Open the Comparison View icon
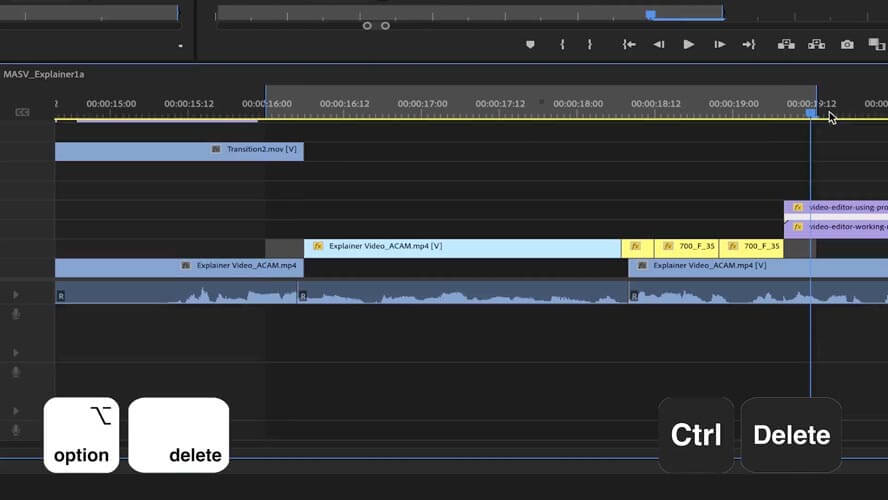 pos(877,44)
